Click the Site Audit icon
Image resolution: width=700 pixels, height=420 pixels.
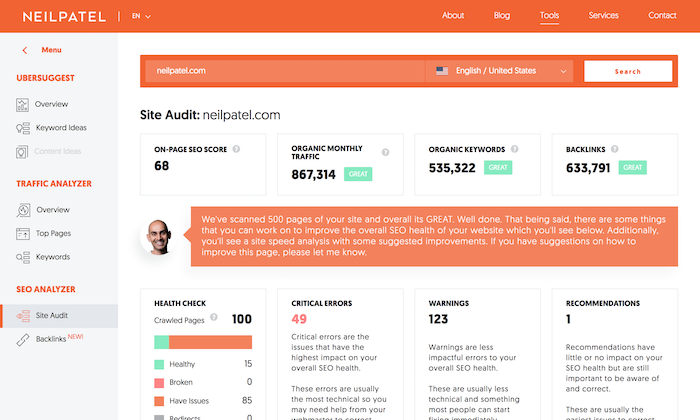[23, 316]
